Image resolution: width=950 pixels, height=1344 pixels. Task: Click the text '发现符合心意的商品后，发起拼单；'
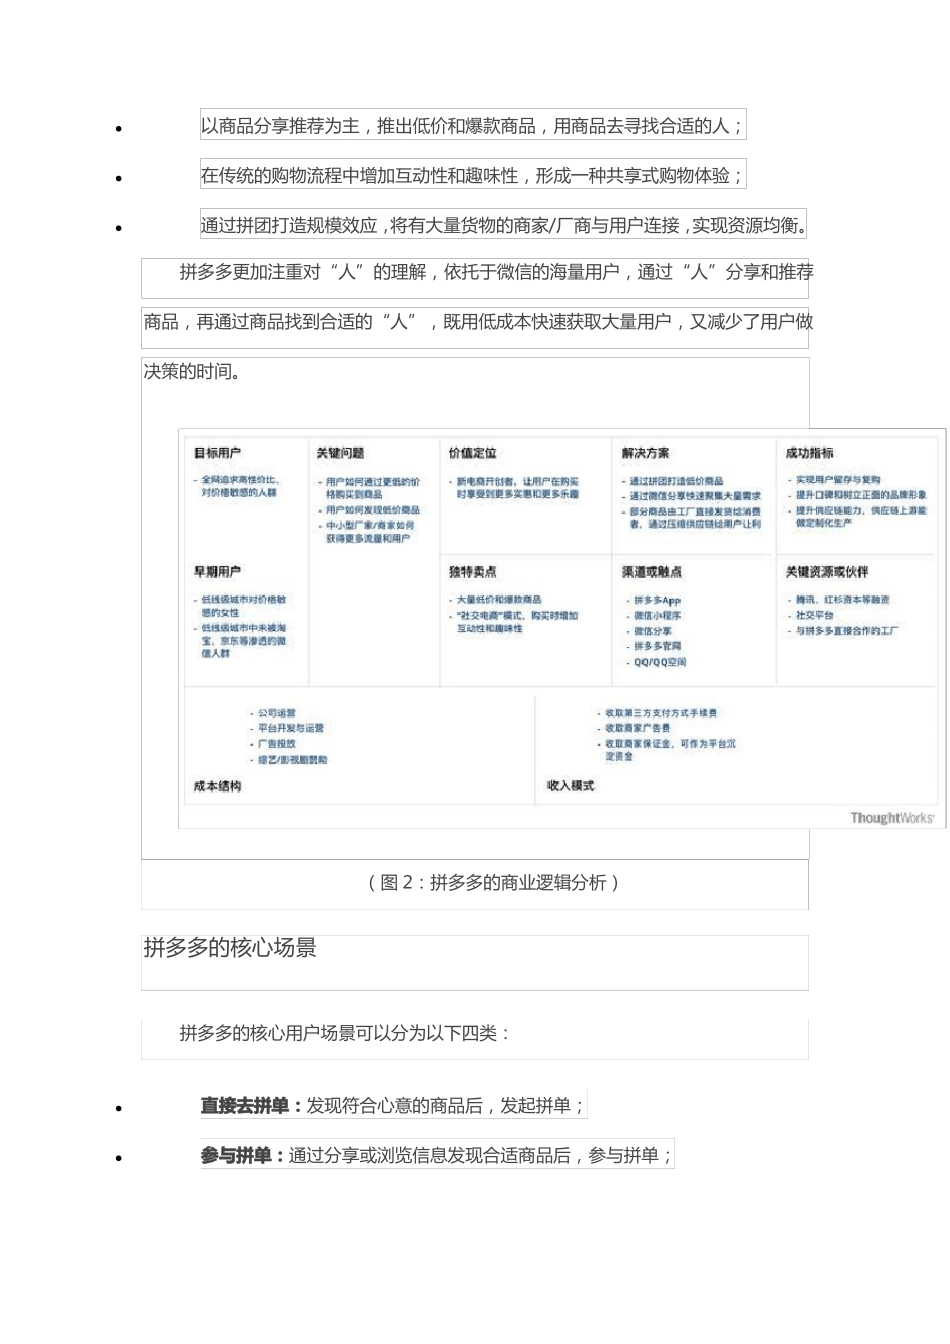click(446, 1106)
